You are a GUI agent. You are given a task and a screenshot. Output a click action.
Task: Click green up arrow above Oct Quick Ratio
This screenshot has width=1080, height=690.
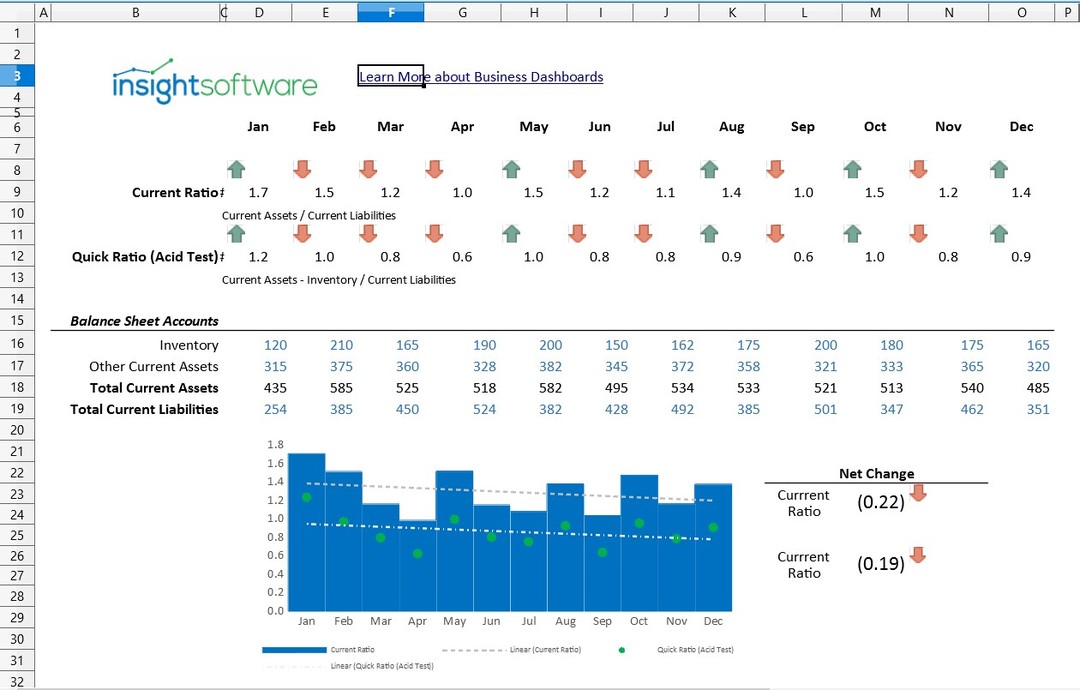pyautogui.click(x=852, y=234)
